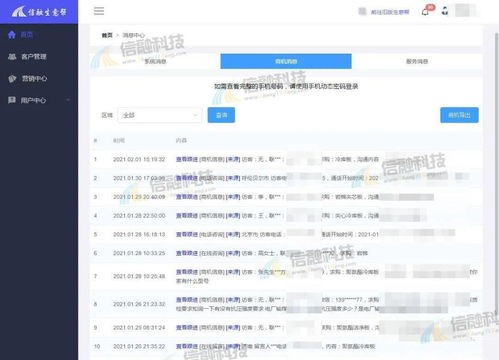
Task: Click the 商机导出 export button
Action: click(x=459, y=115)
